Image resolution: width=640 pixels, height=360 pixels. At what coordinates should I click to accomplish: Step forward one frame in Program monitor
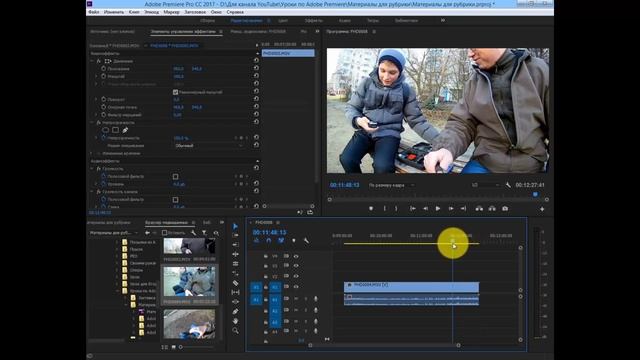pos(451,209)
